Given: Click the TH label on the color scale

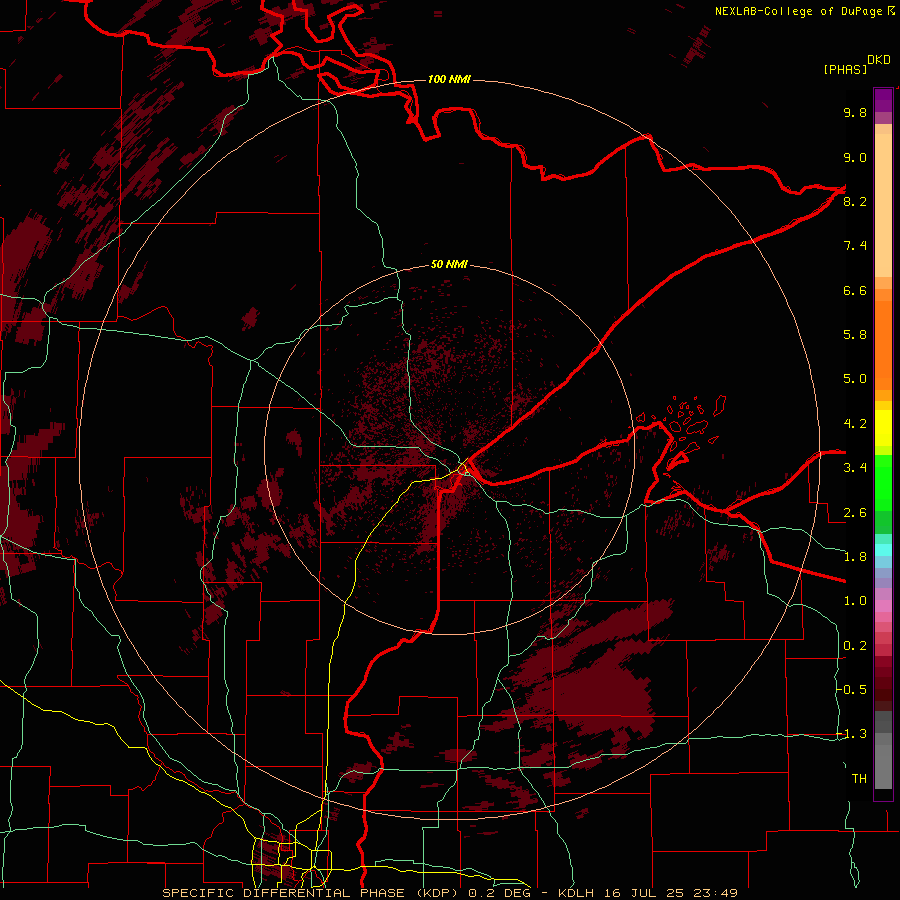Looking at the screenshot, I should click(859, 779).
